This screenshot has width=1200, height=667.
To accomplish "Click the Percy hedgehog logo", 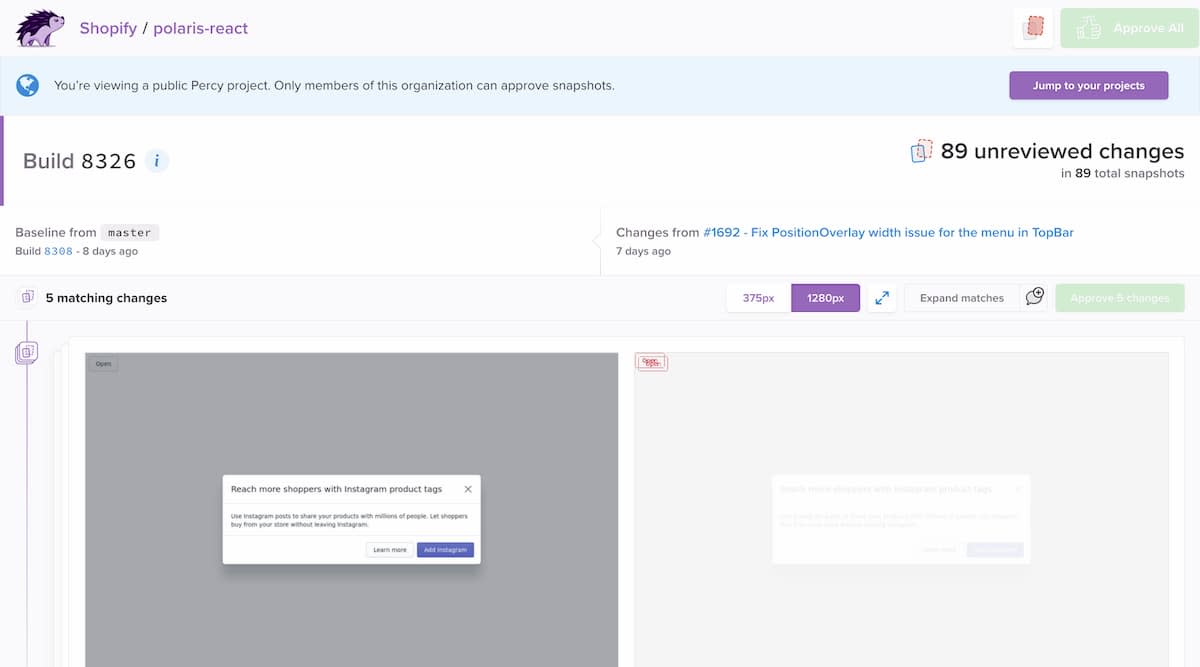I will (x=41, y=28).
